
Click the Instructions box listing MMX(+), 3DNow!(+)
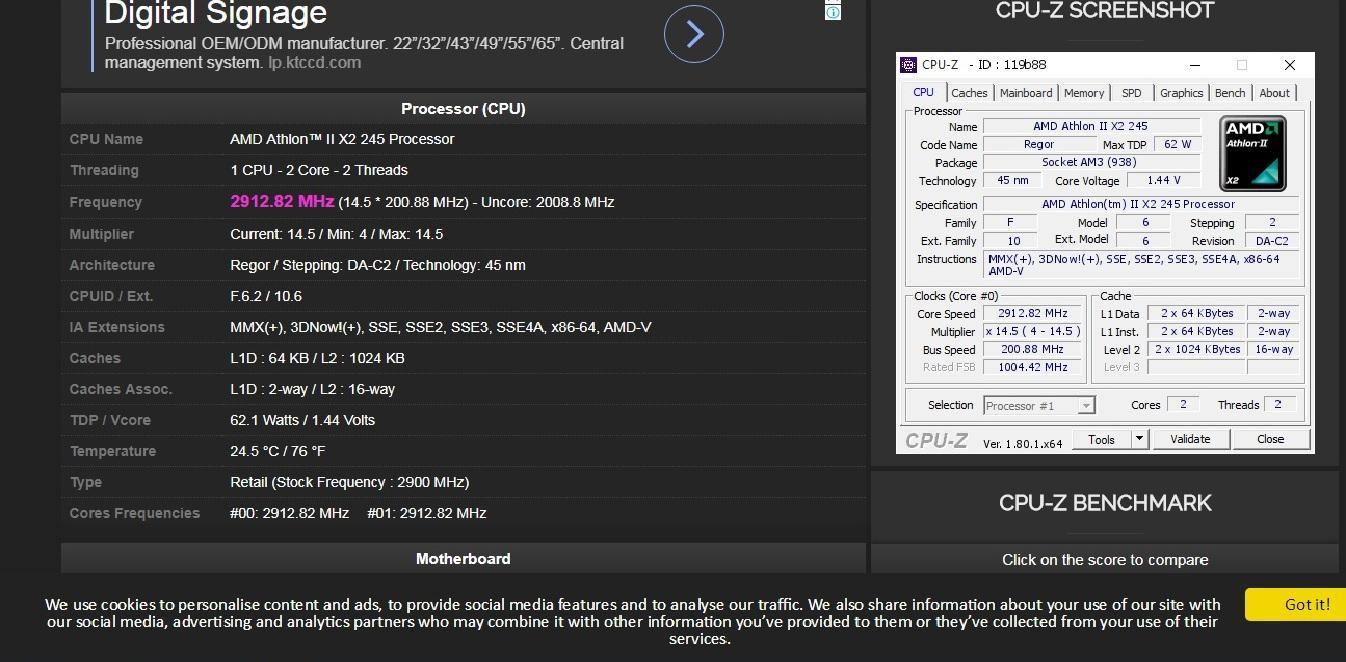(1141, 264)
